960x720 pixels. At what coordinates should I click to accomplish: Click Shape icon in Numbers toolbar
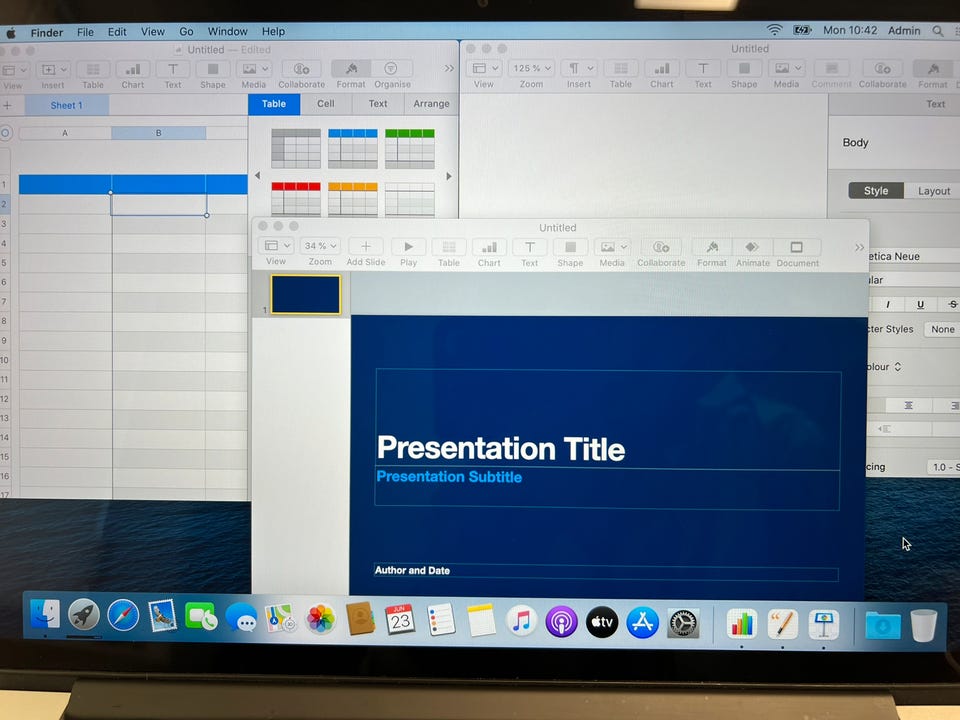coord(212,69)
